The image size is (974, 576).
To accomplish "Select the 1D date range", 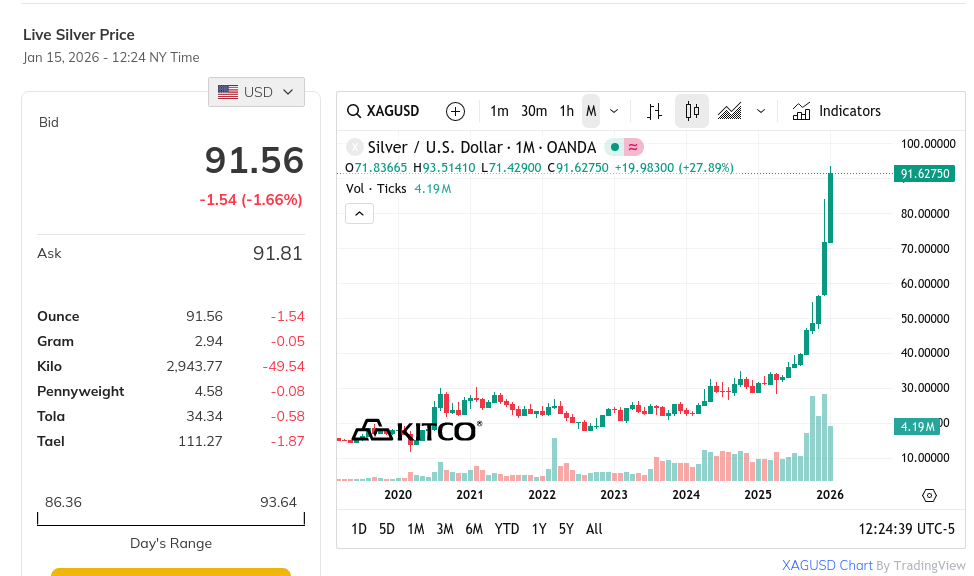I will (x=359, y=529).
